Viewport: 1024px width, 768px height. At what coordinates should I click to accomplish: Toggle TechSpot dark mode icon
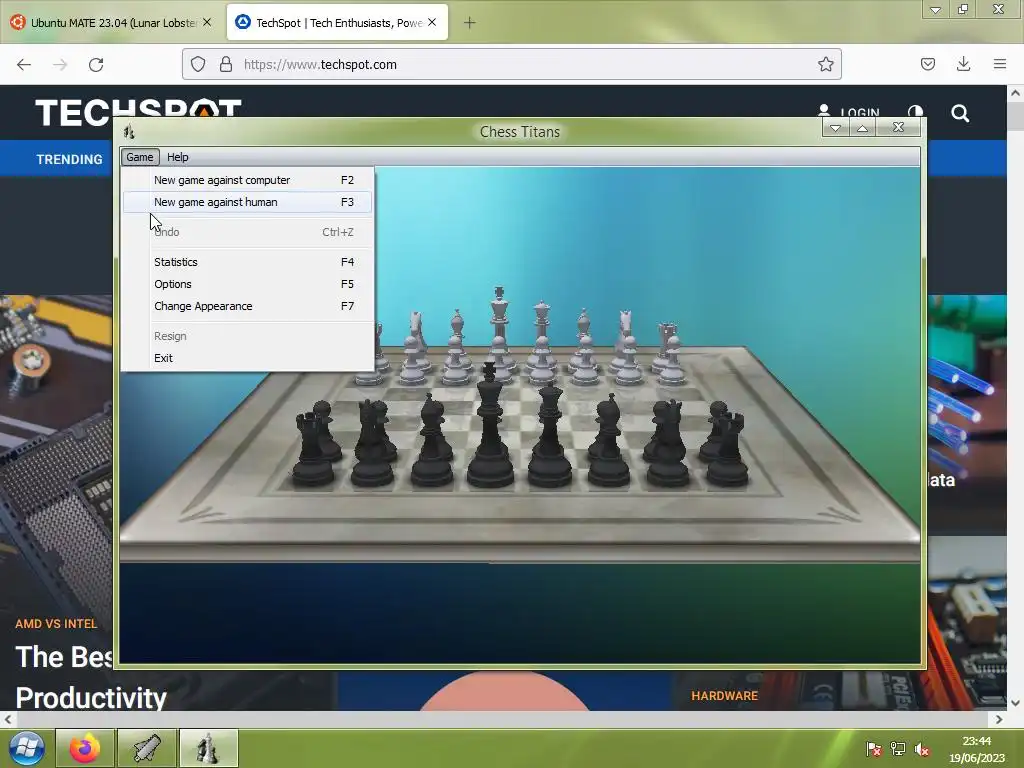pos(916,112)
